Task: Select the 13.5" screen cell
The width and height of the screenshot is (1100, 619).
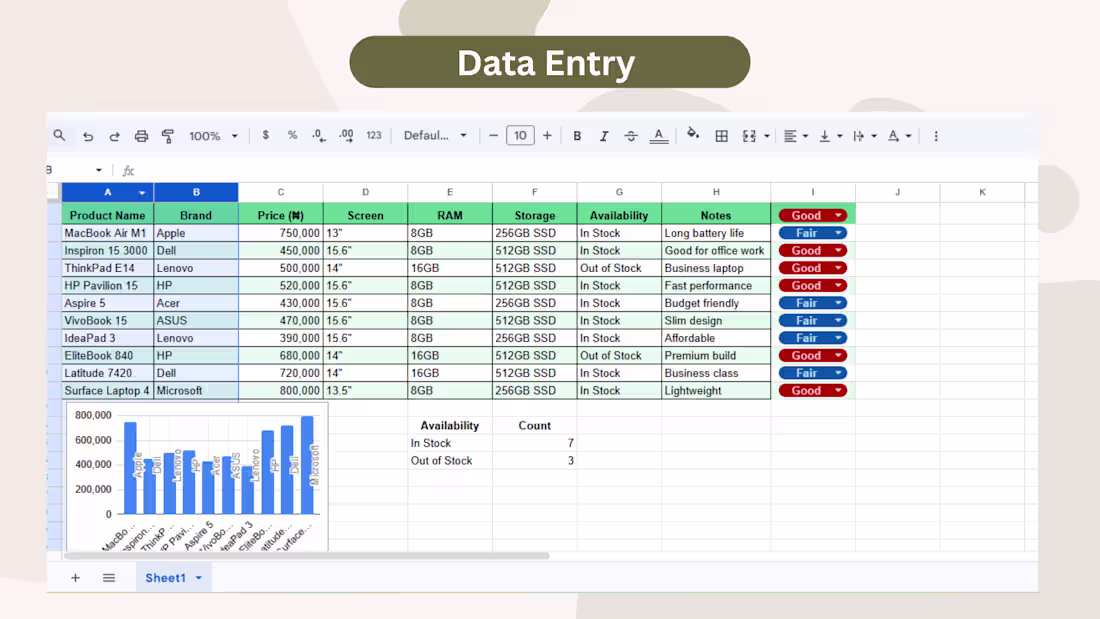Action: (x=365, y=391)
